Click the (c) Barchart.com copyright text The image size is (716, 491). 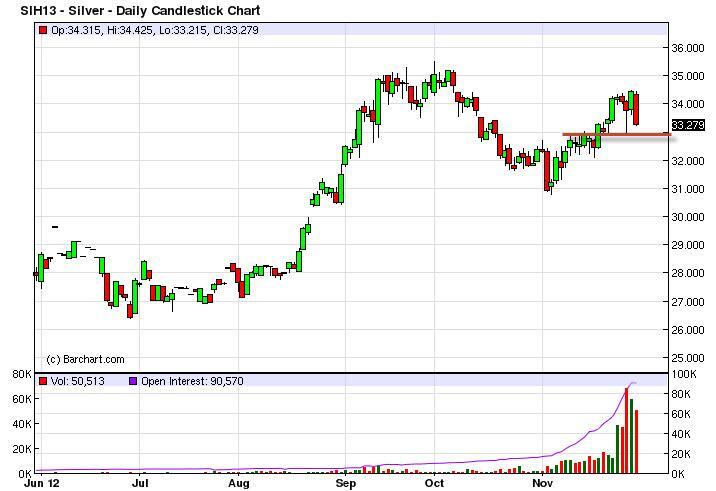coord(86,359)
